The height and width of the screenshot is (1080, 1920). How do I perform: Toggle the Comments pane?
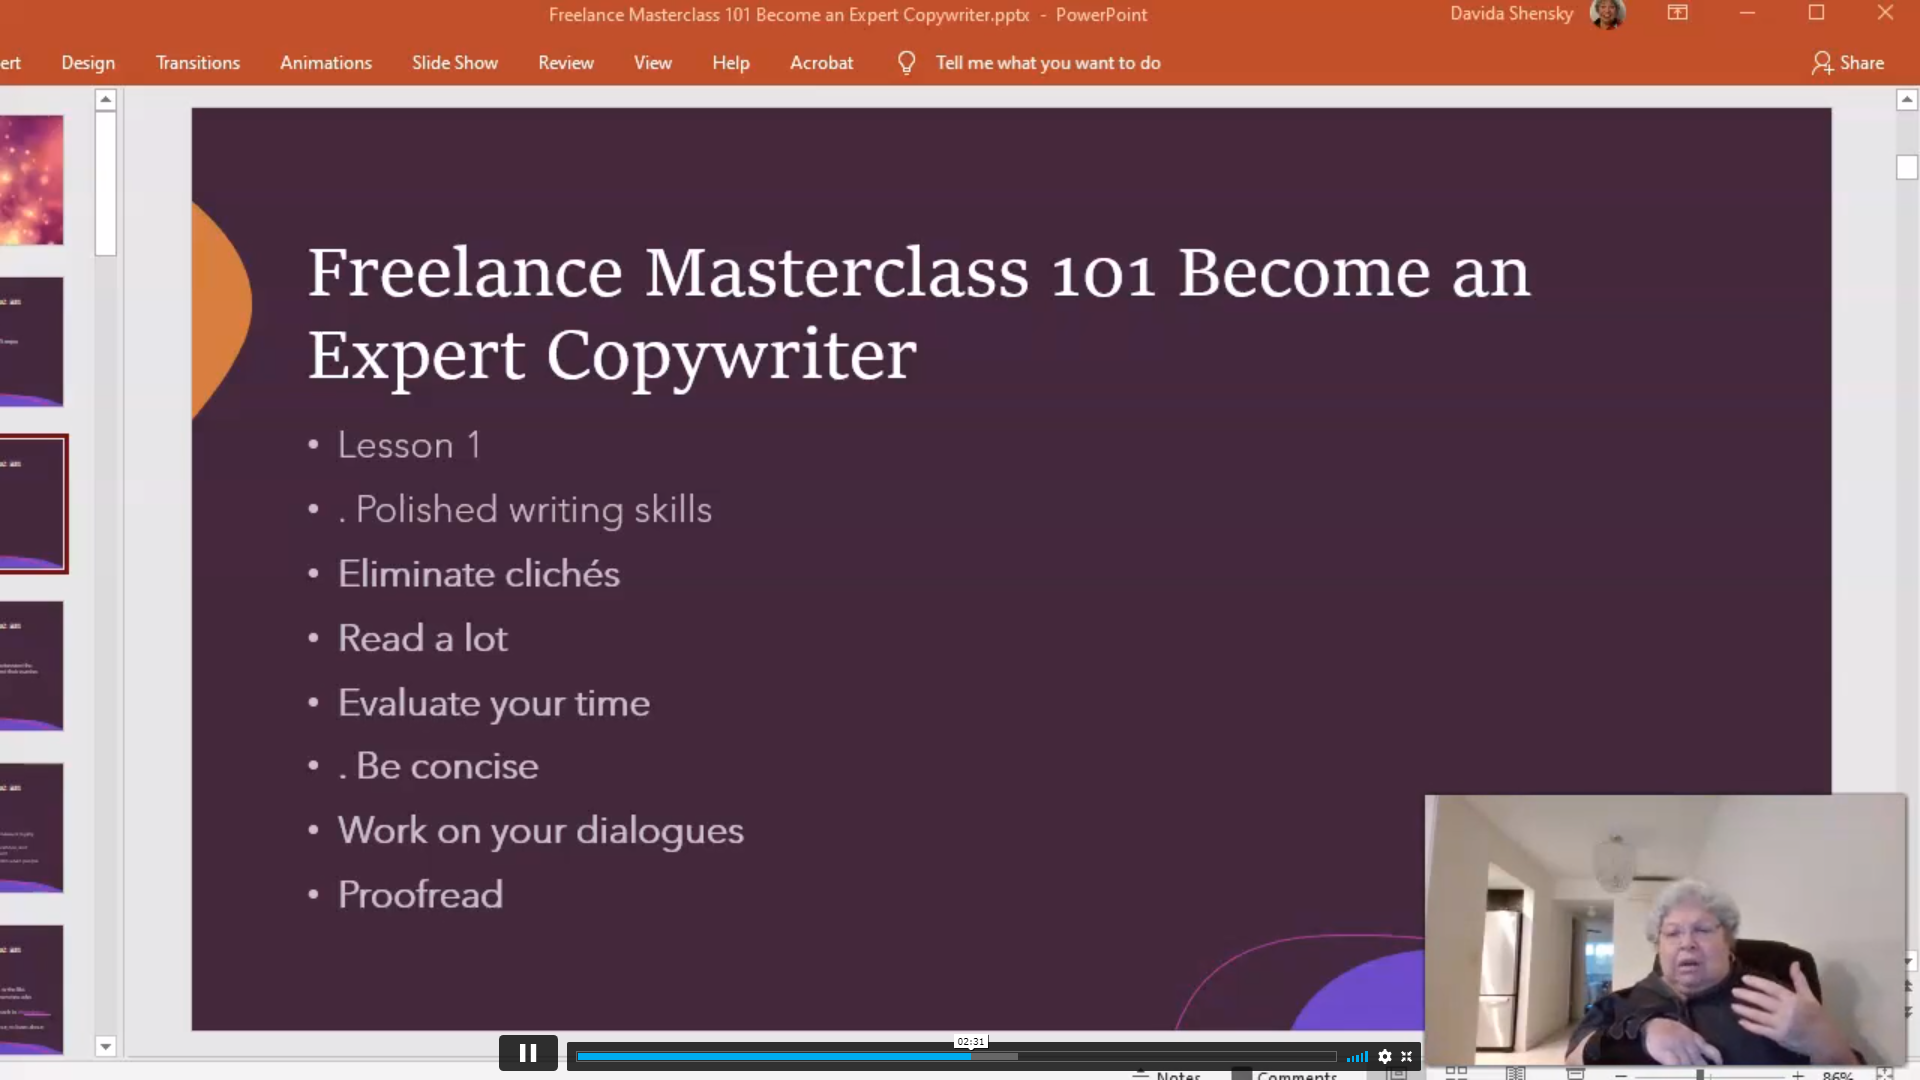click(1286, 1075)
